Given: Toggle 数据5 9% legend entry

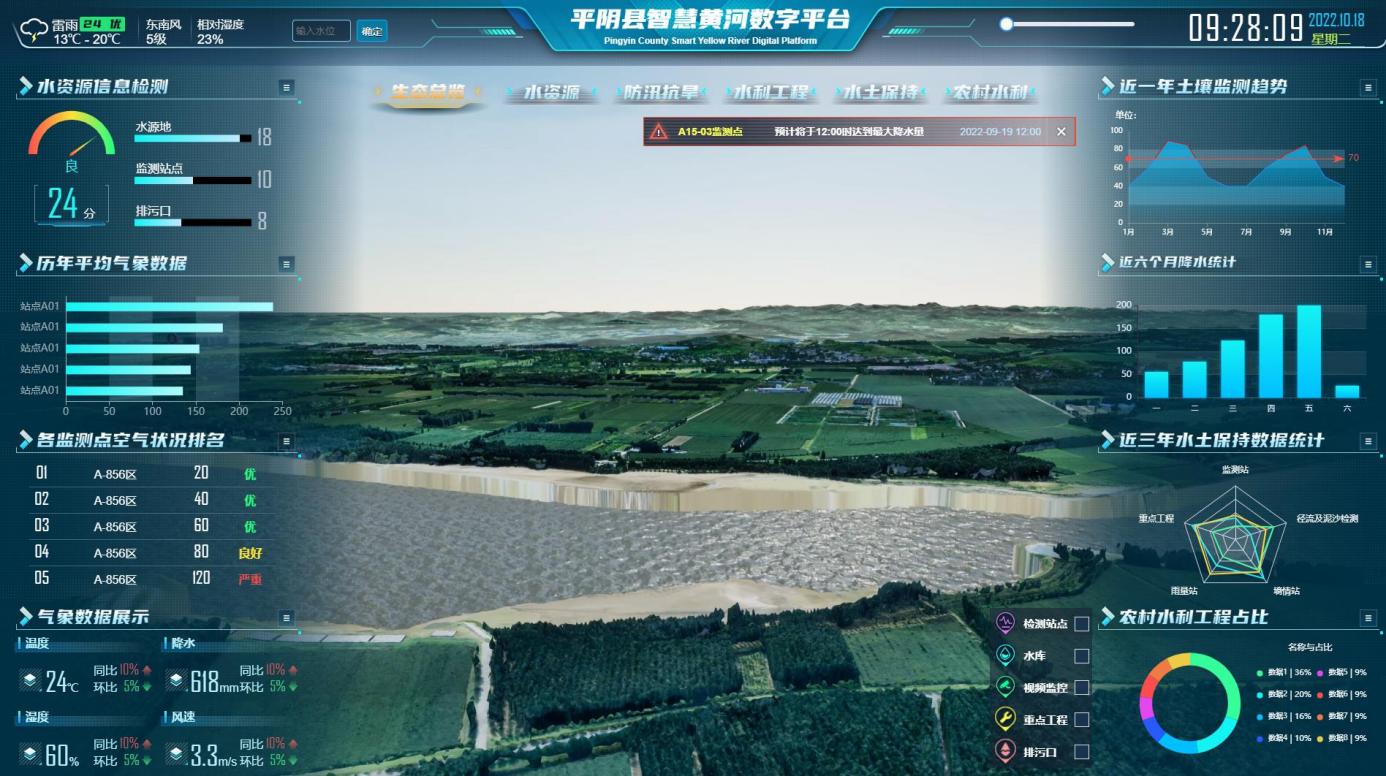Looking at the screenshot, I should pos(1341,672).
